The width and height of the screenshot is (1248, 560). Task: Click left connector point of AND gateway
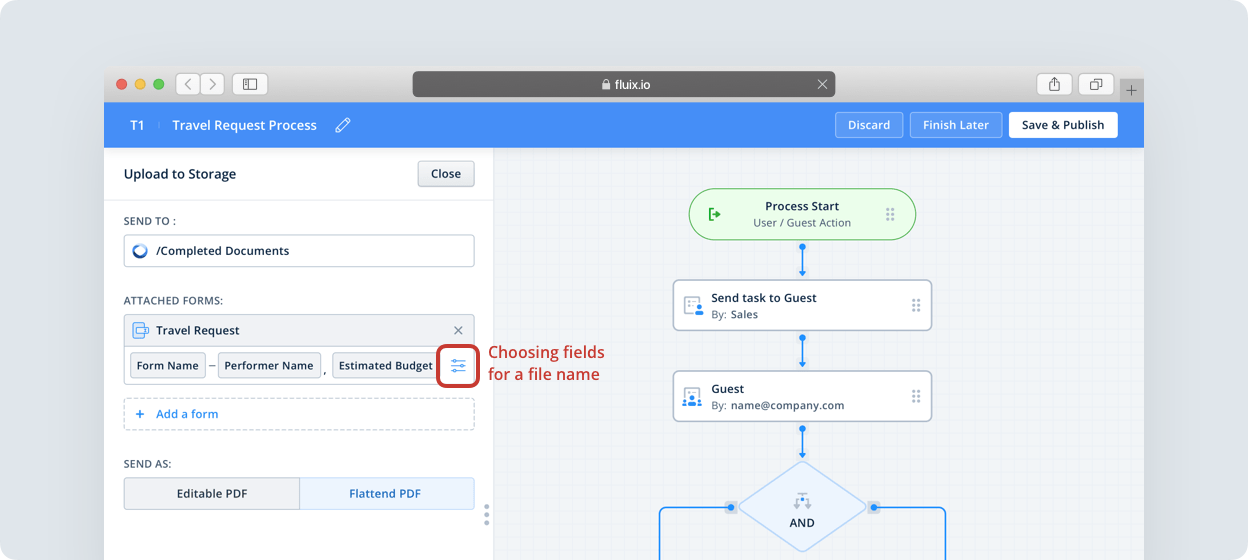731,507
